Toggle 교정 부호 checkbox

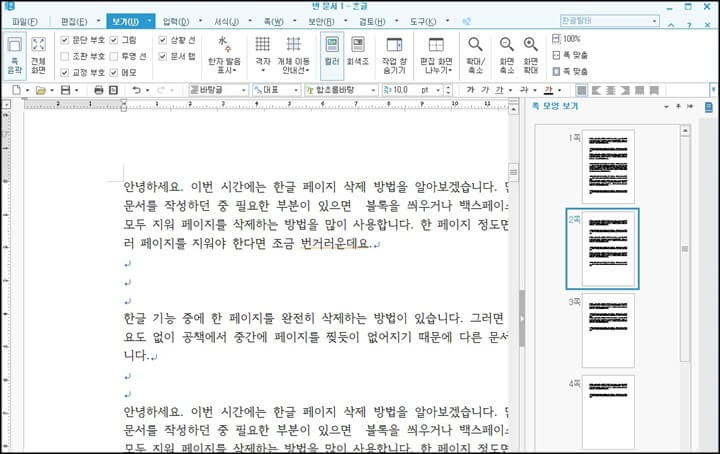pyautogui.click(x=65, y=73)
